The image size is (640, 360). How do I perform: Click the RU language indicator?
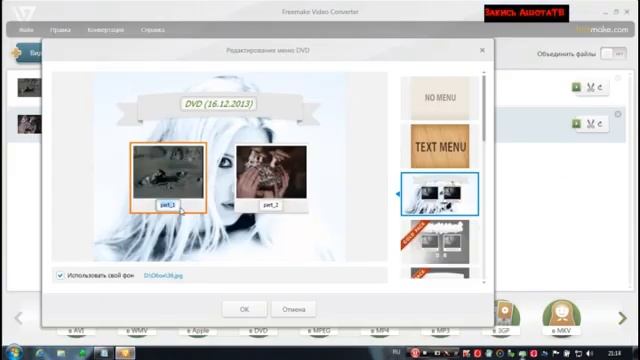click(x=396, y=352)
